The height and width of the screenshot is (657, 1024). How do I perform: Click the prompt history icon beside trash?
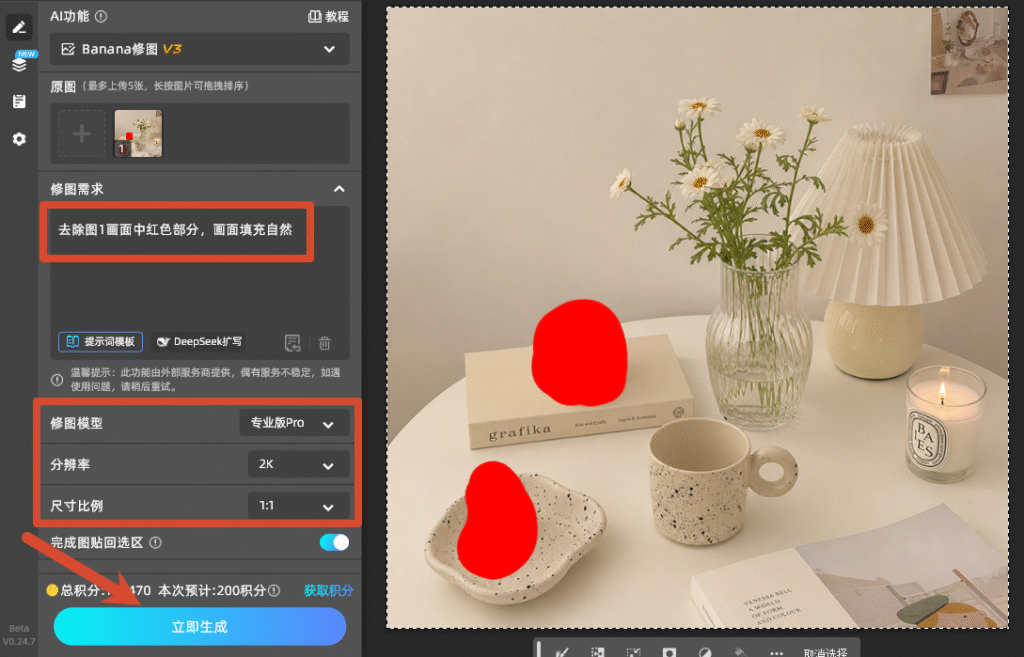click(293, 342)
